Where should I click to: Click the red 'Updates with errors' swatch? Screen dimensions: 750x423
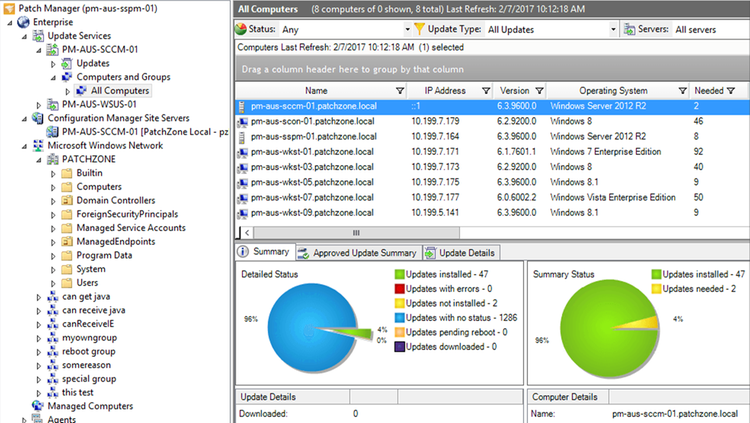point(399,289)
